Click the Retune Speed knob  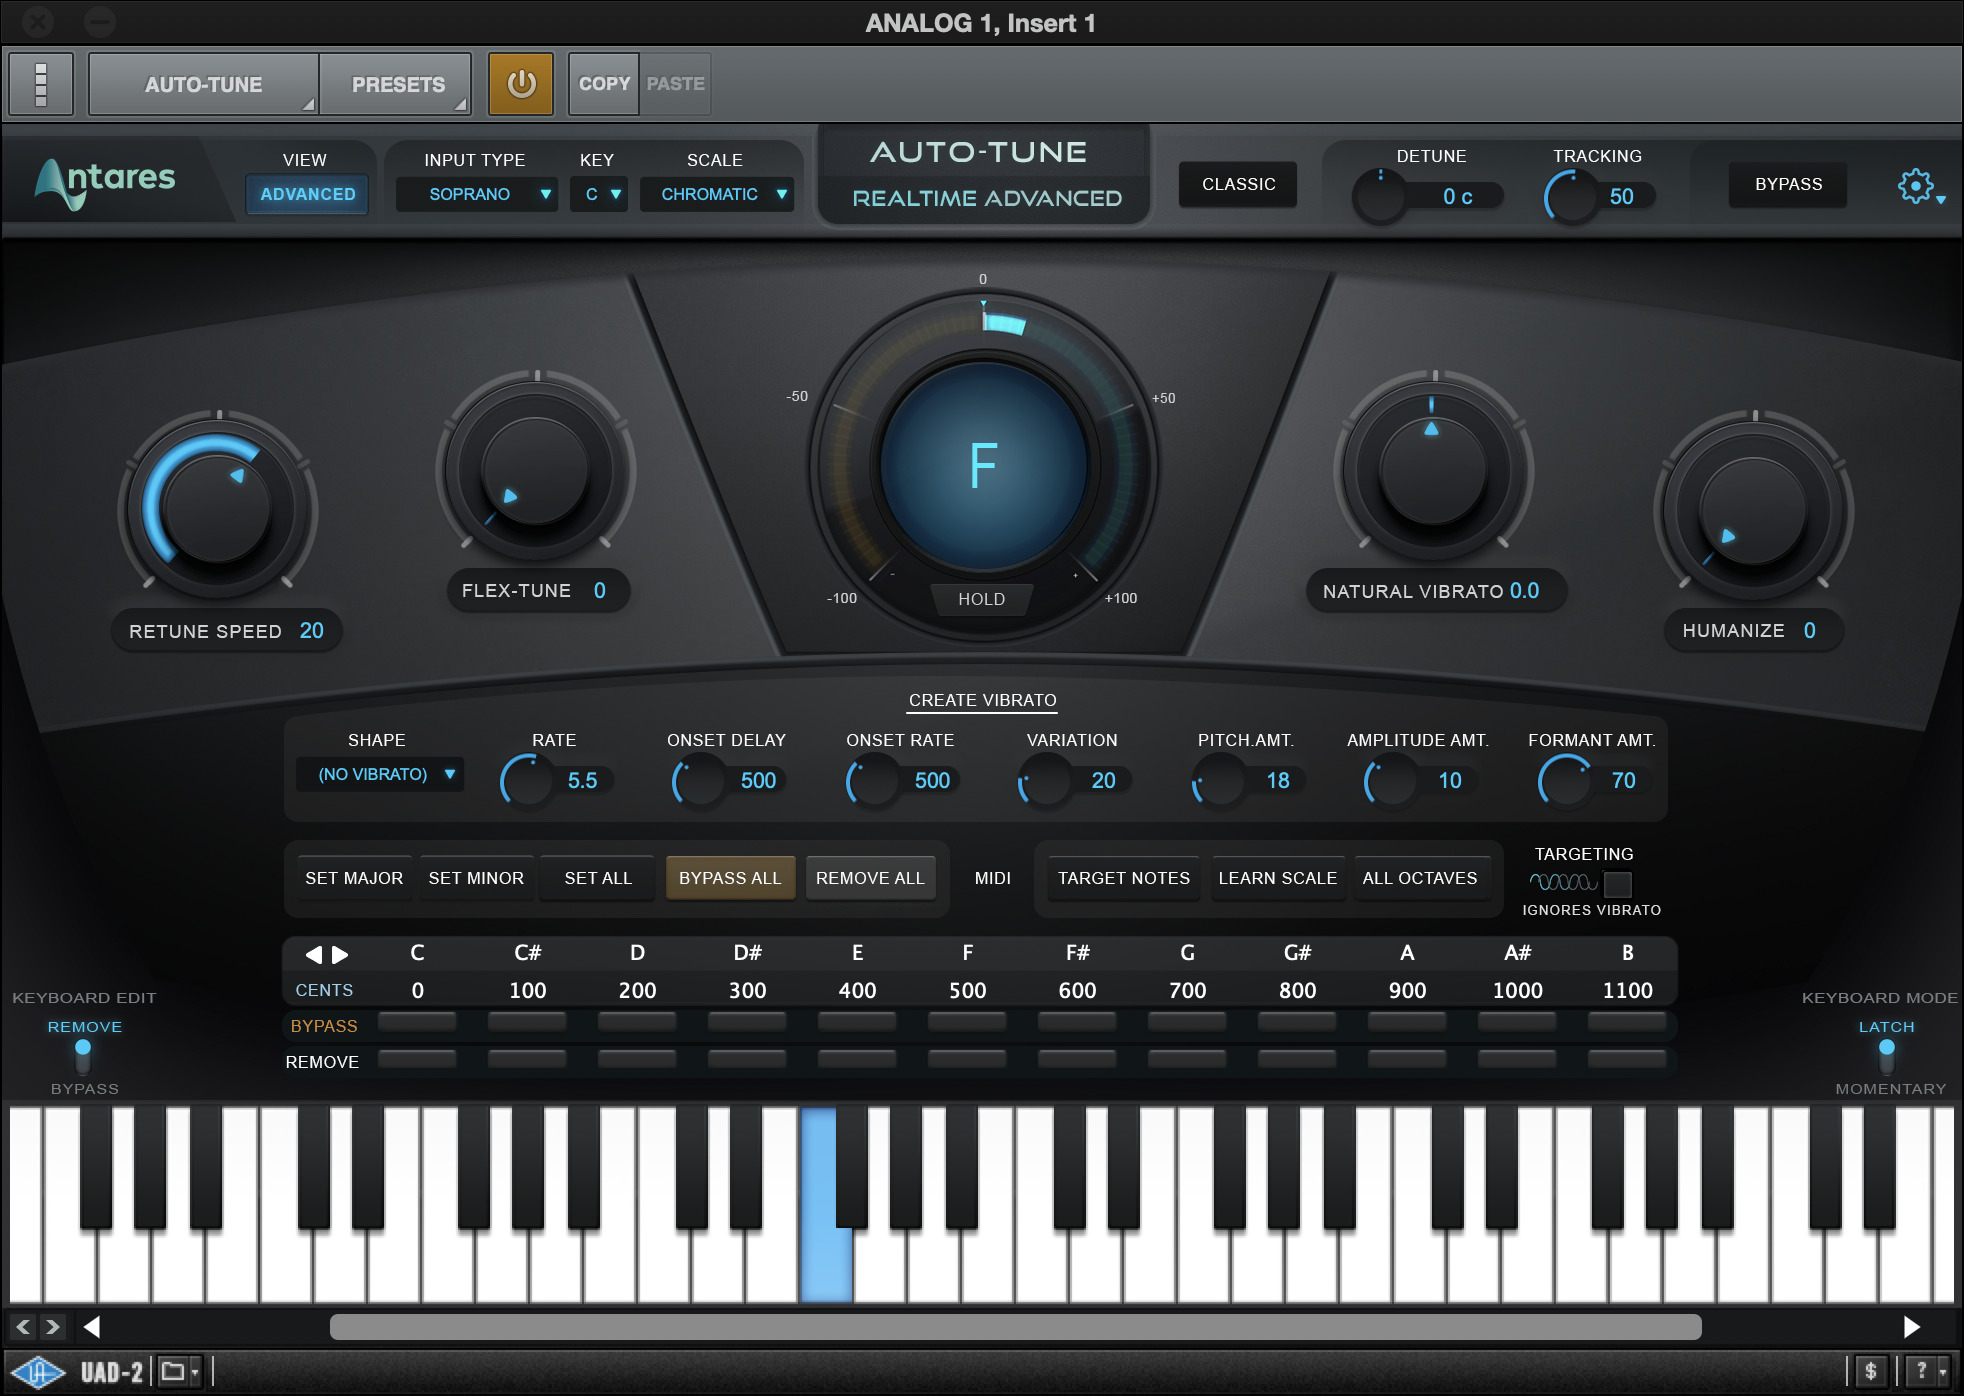click(x=218, y=508)
